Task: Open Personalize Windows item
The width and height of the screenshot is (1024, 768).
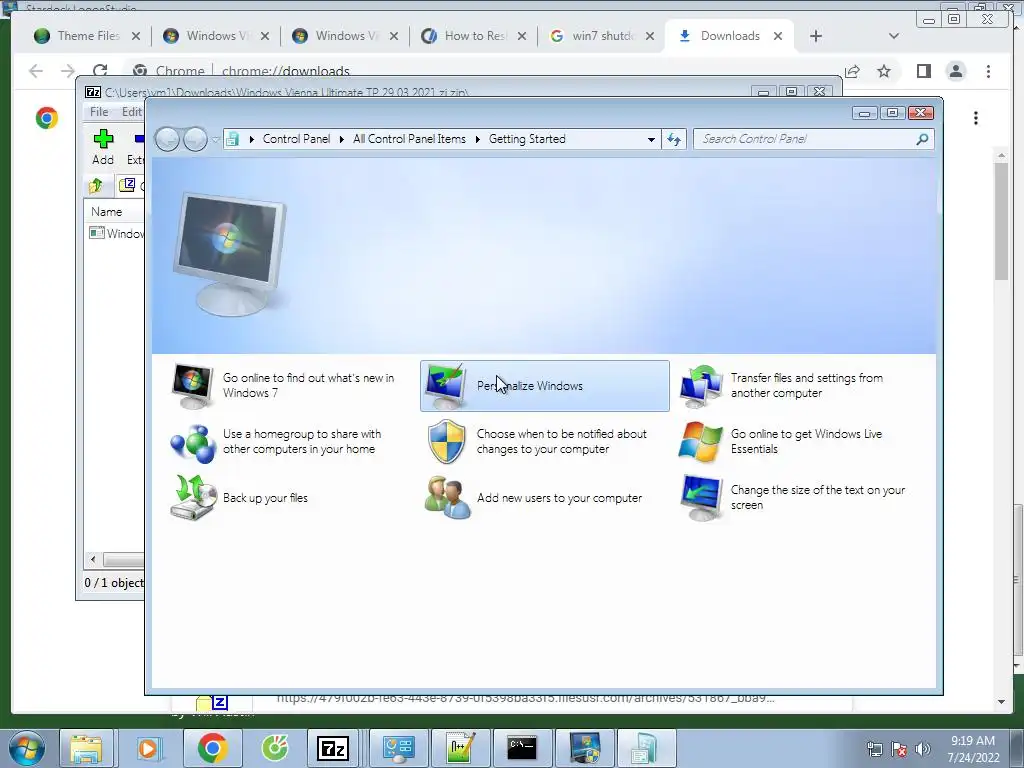Action: 545,385
